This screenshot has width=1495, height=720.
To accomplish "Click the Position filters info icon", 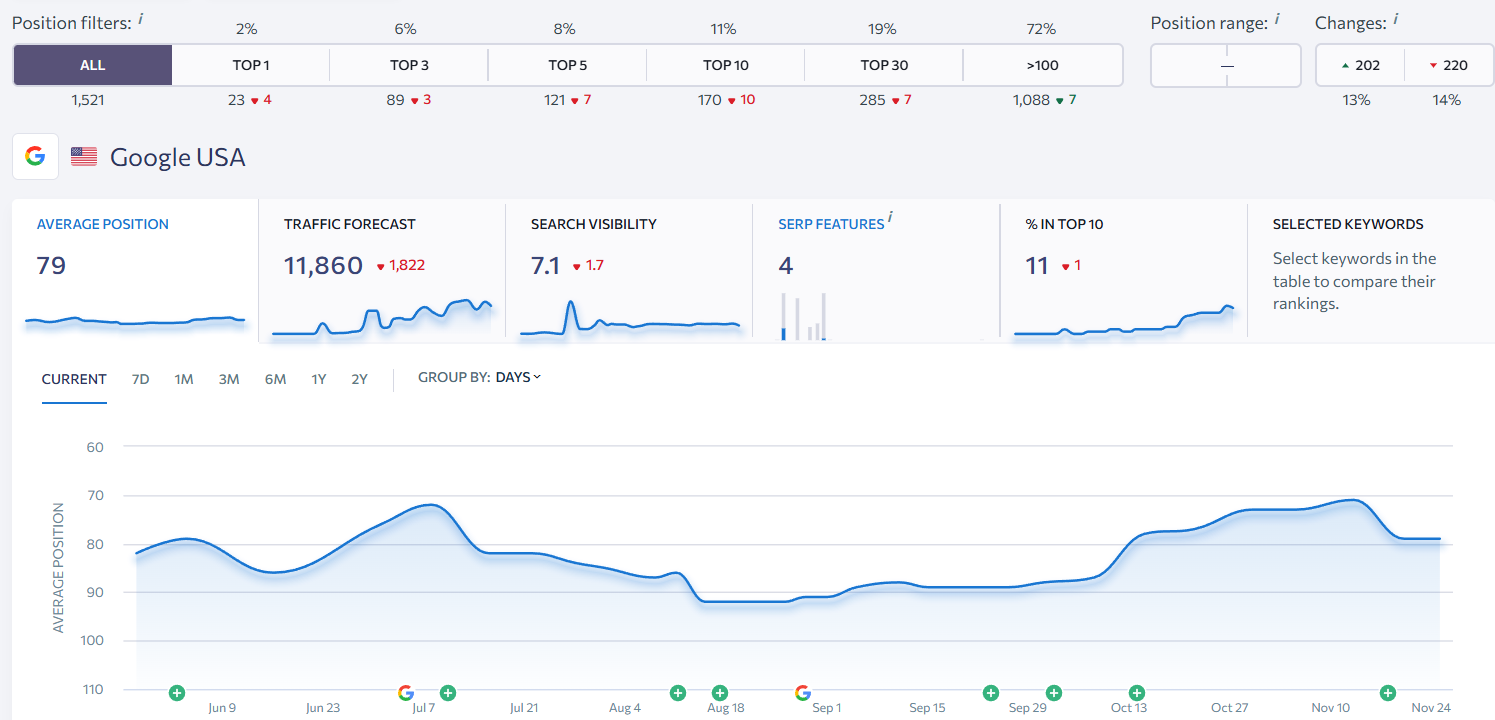I will 140,18.
